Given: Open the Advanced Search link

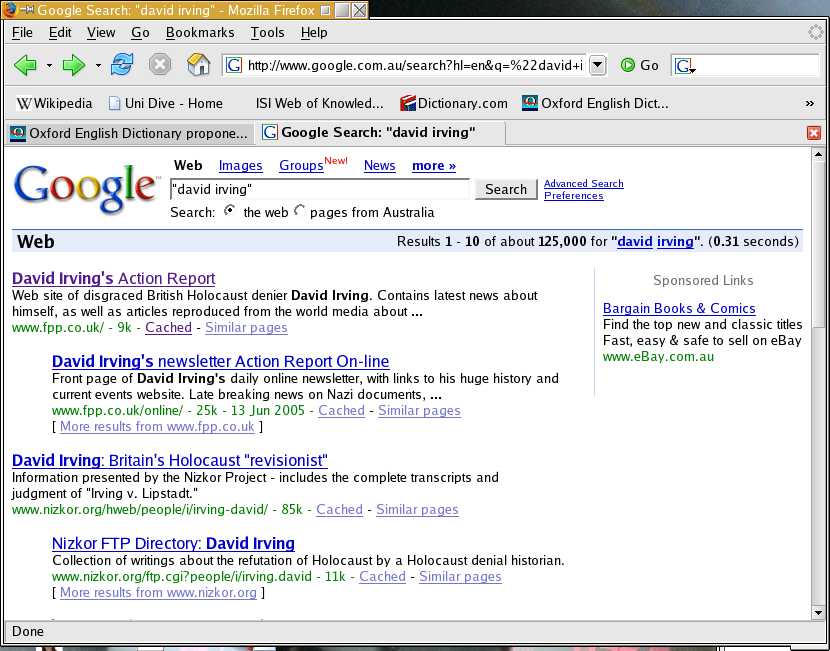Looking at the screenshot, I should point(583,184).
